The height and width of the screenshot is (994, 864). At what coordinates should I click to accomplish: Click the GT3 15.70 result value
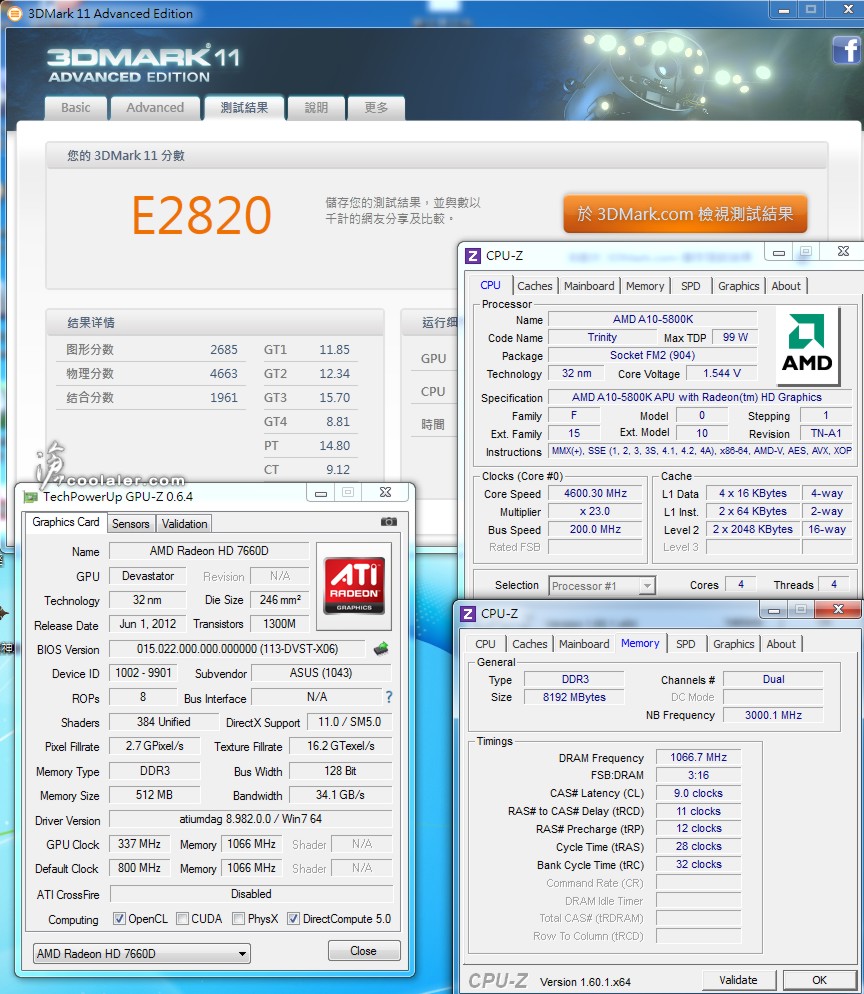point(335,397)
